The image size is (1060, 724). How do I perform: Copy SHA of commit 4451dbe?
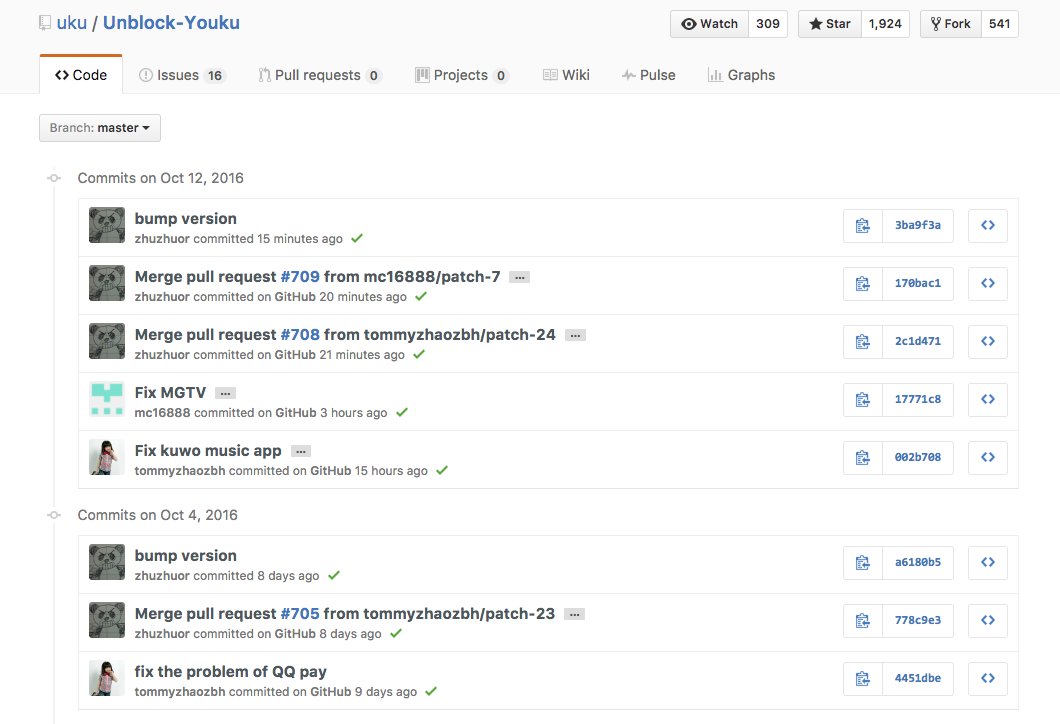(863, 679)
